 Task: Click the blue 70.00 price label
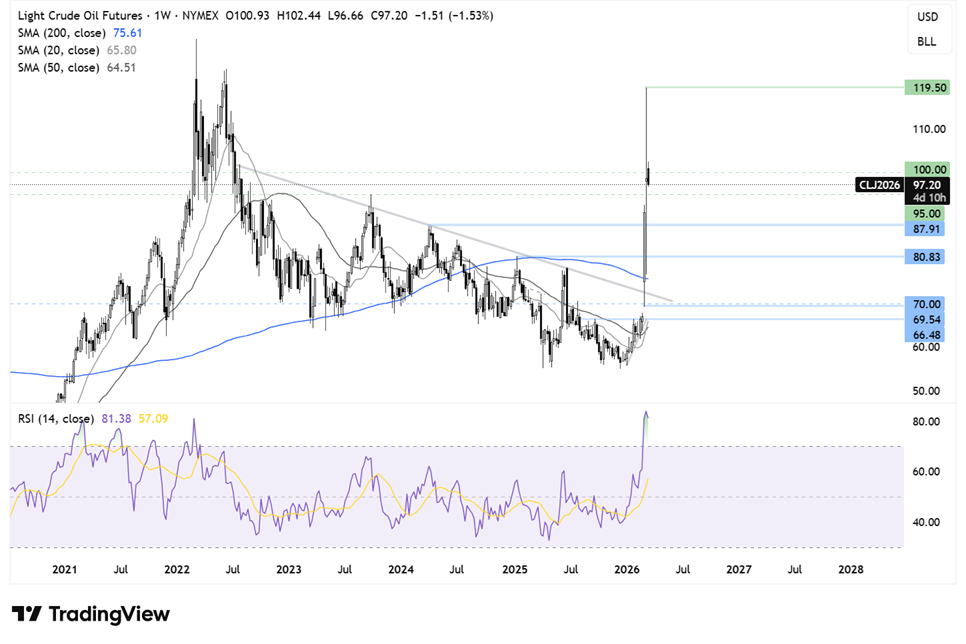point(927,304)
